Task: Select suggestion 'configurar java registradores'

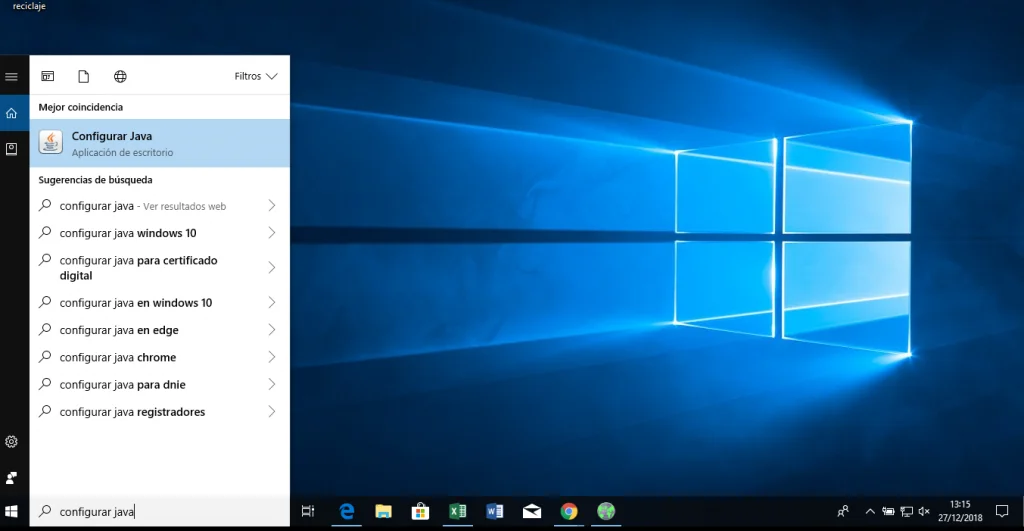Action: click(x=159, y=412)
